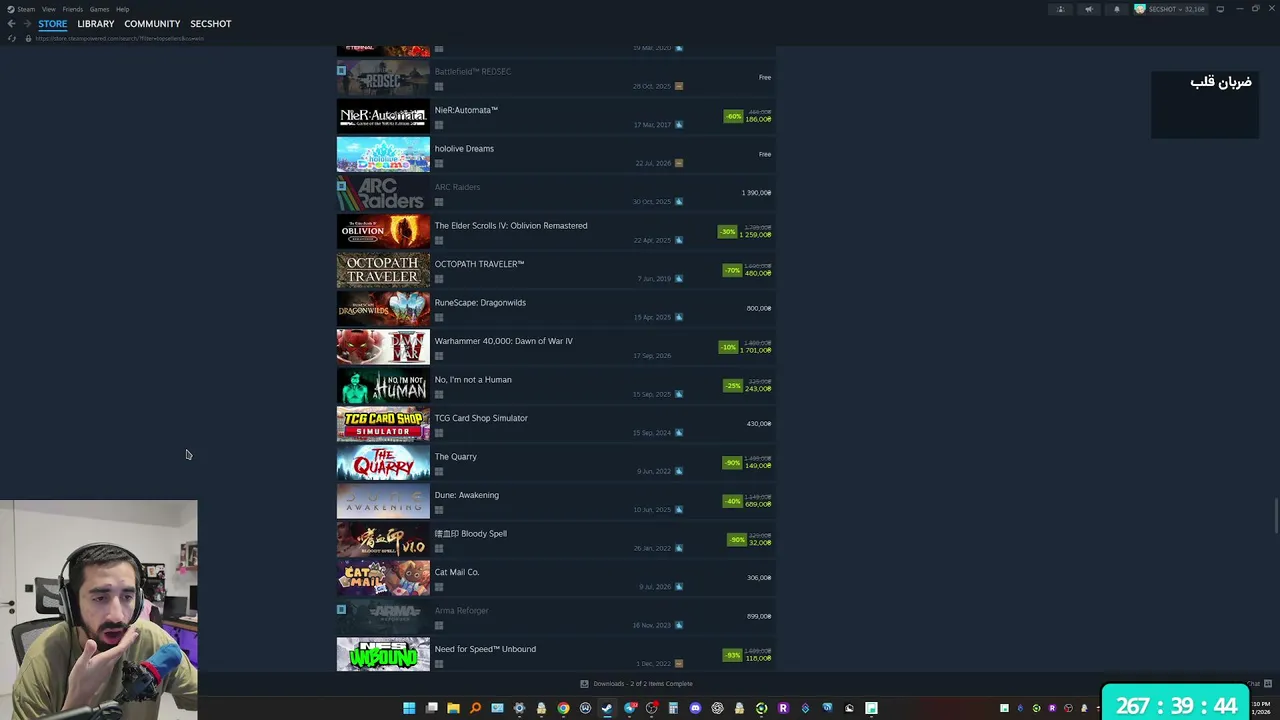The image size is (1280, 720).
Task: Open the ChatGPT taskbar icon
Action: [717, 708]
